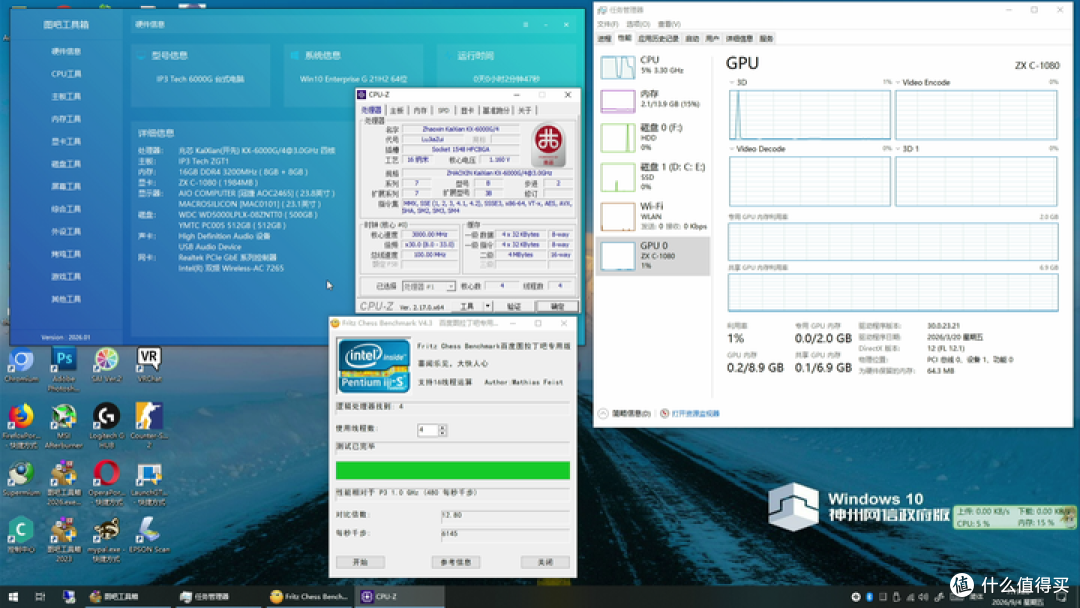
Task: Open green C control center desktop icon
Action: (21, 536)
